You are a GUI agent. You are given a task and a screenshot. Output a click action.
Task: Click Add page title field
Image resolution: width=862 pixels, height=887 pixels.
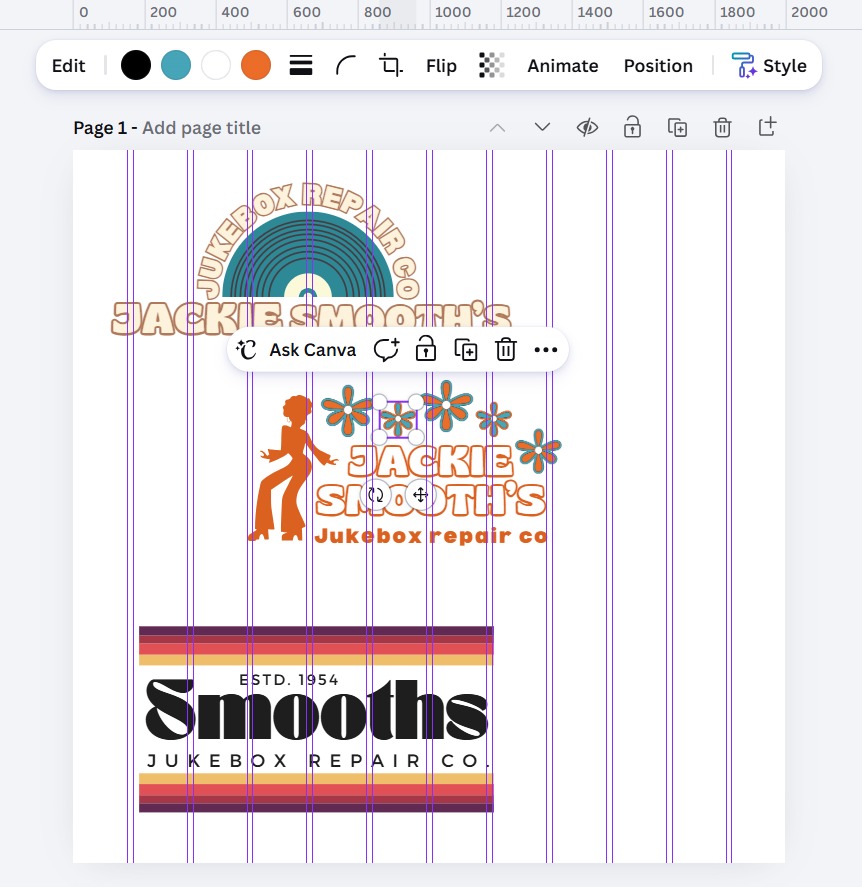pyautogui.click(x=201, y=128)
